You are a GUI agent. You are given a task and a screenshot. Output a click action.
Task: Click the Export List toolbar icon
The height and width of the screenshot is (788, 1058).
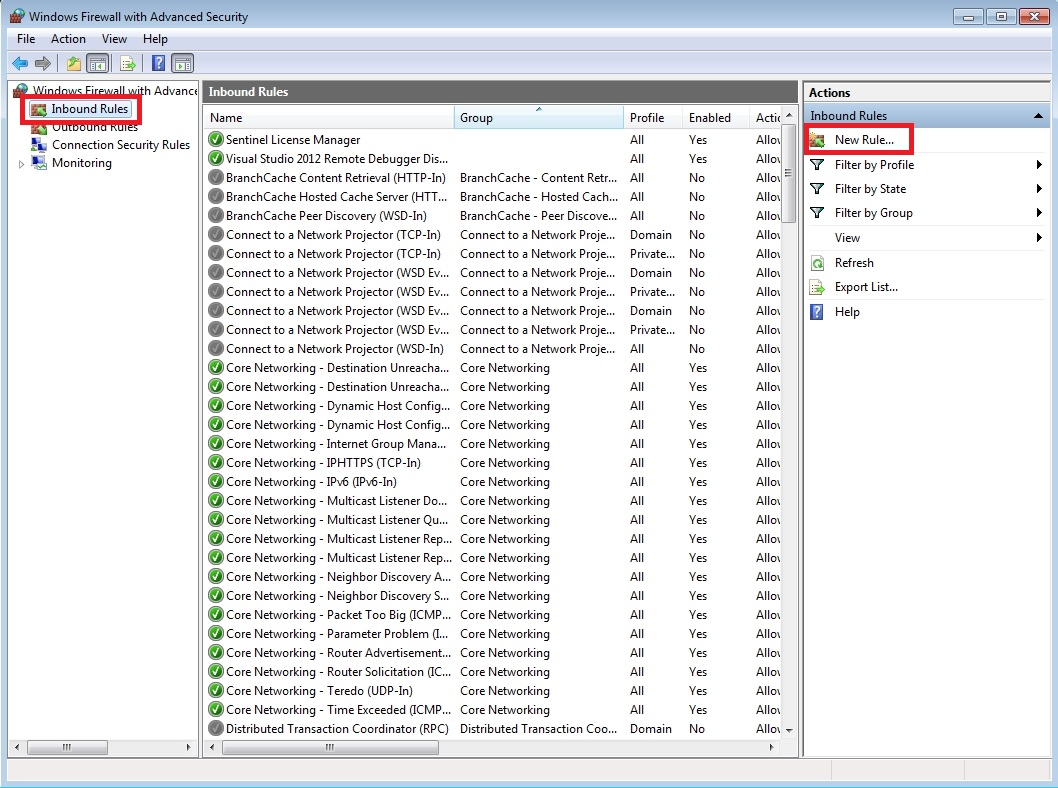click(x=128, y=64)
